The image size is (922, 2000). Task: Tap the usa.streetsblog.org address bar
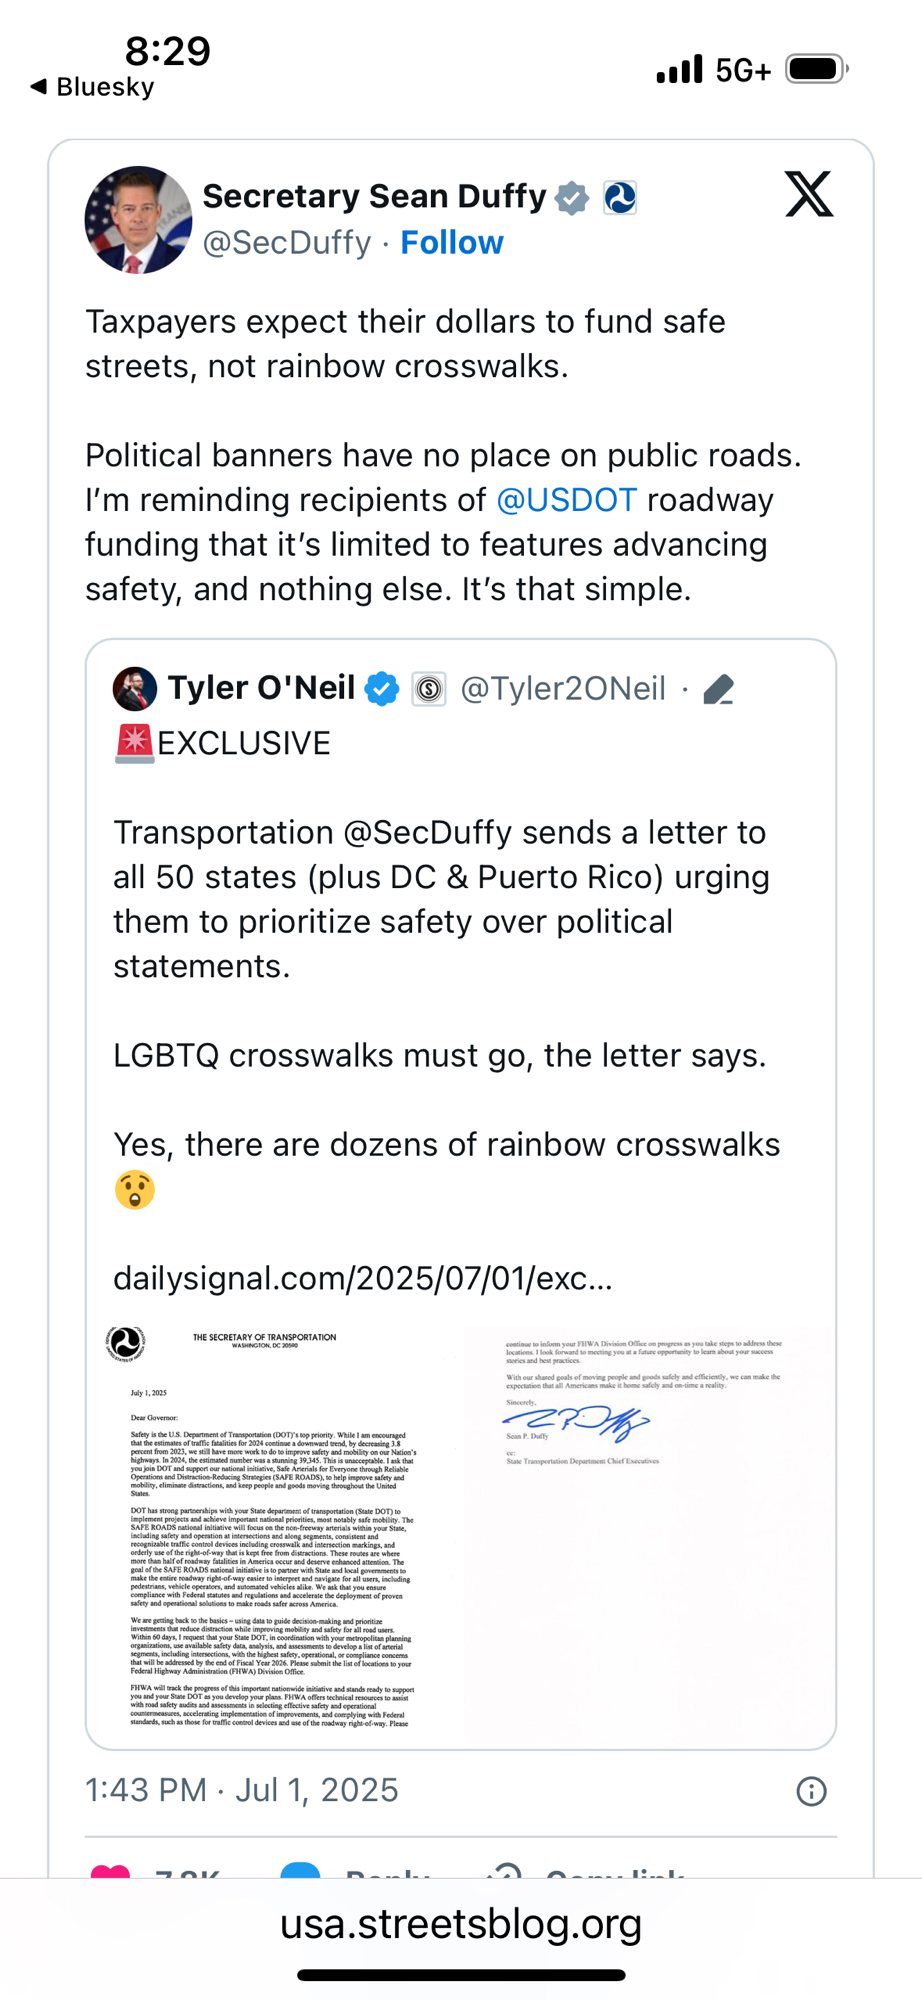pyautogui.click(x=461, y=1923)
